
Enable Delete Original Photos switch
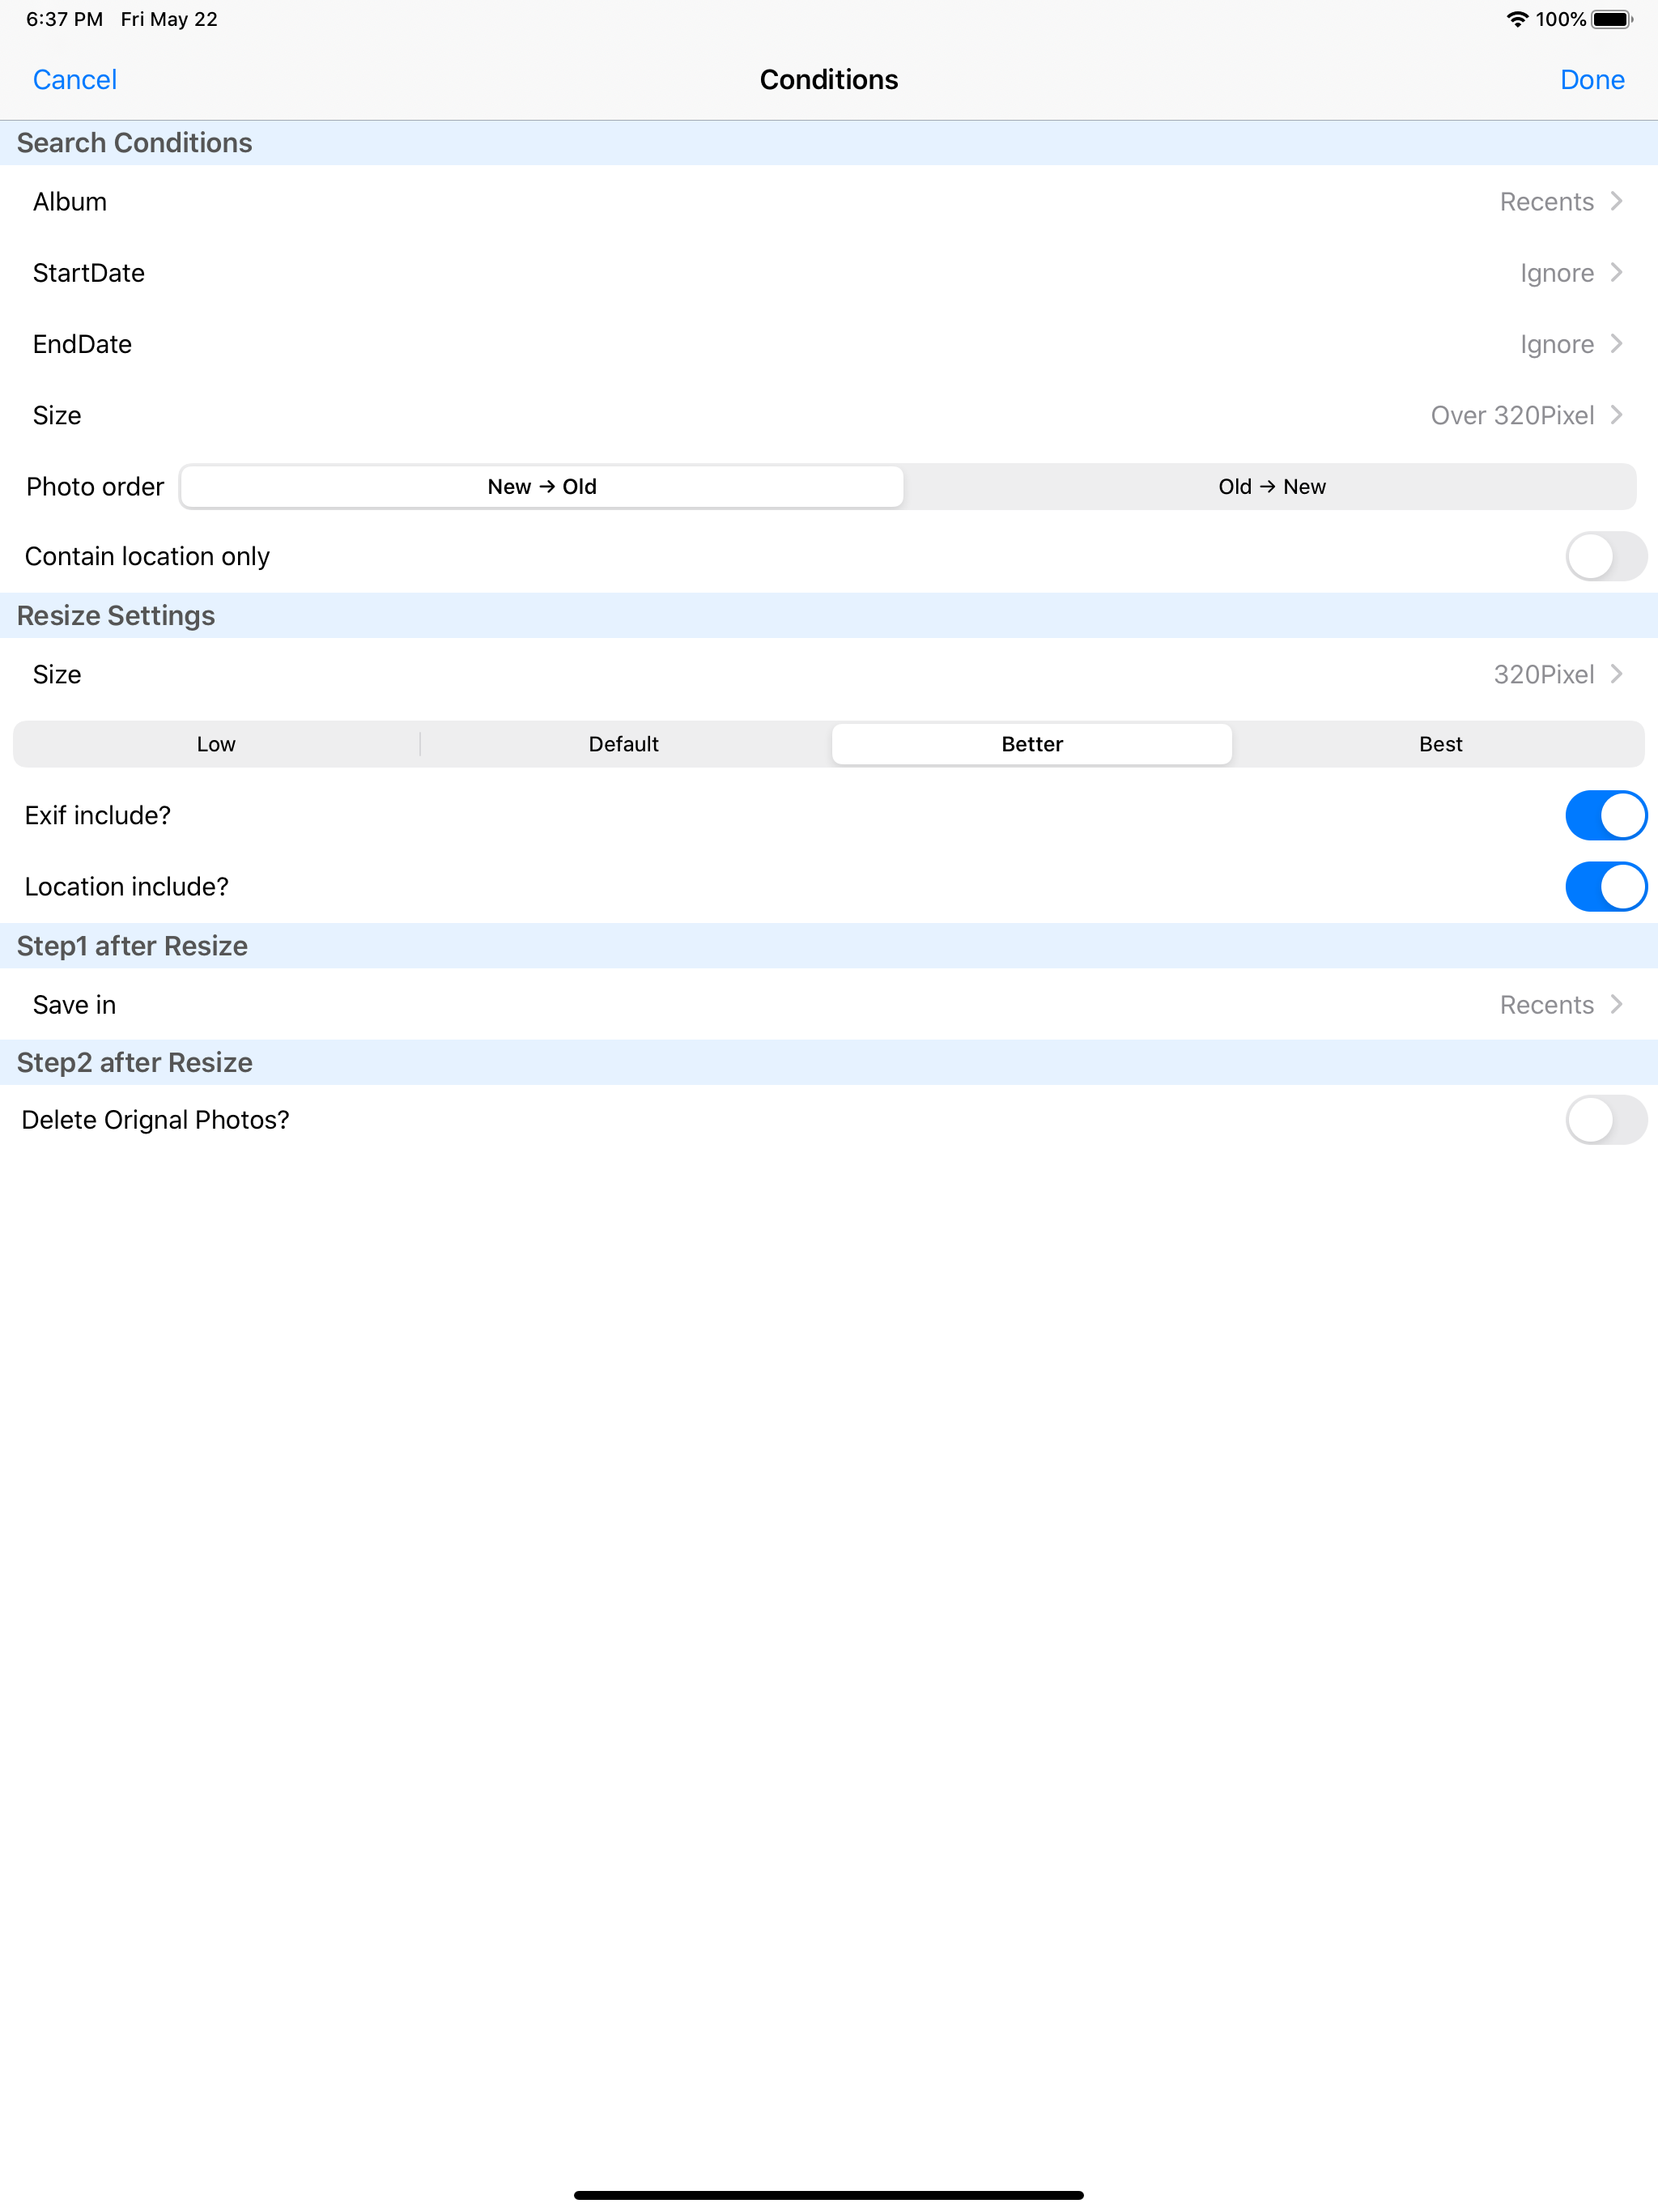1604,1120
